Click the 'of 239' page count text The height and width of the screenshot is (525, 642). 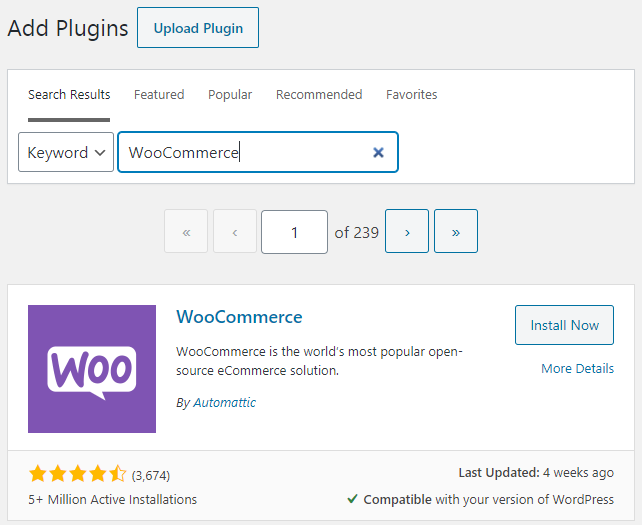point(357,233)
